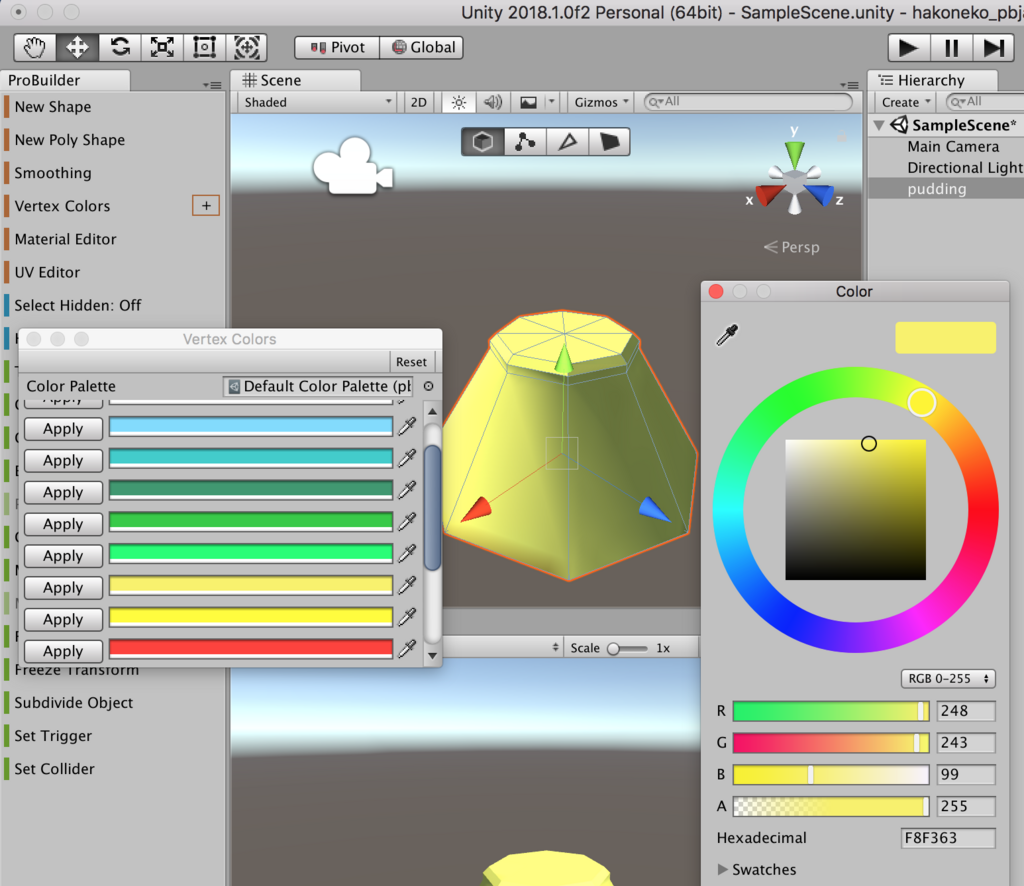Click the R value field 248

tap(966, 711)
